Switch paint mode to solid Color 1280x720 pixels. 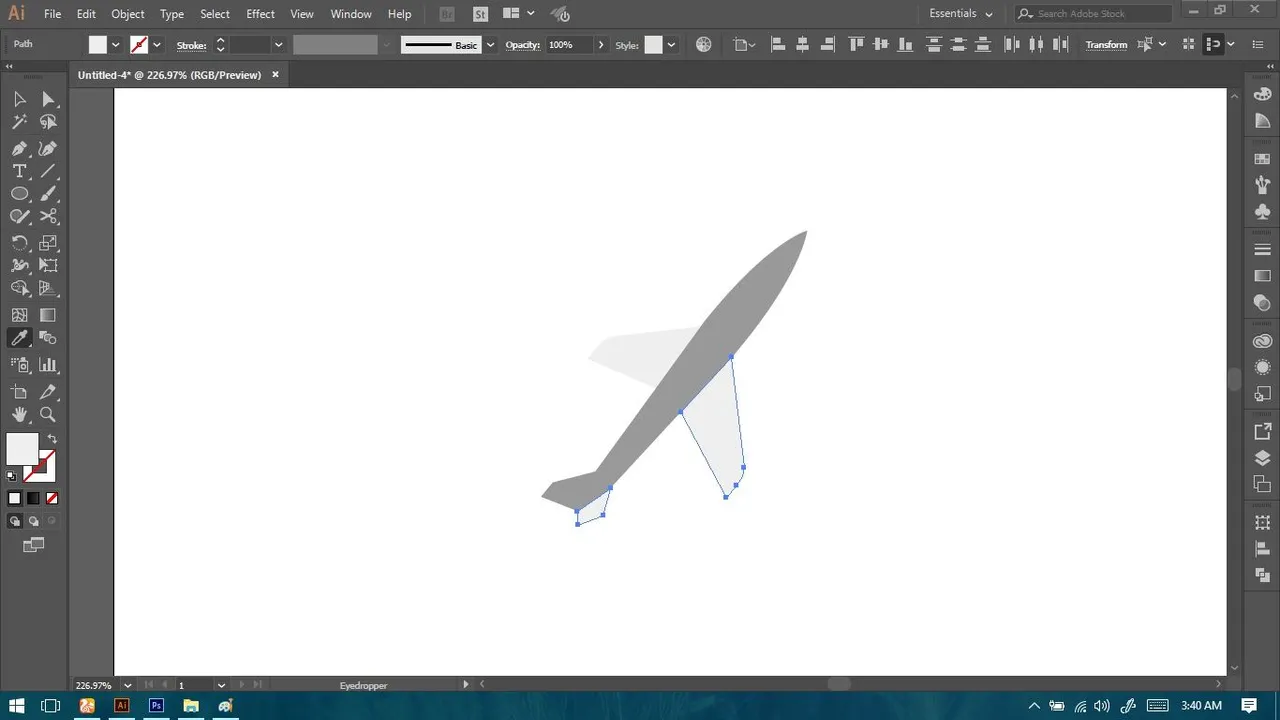14,498
